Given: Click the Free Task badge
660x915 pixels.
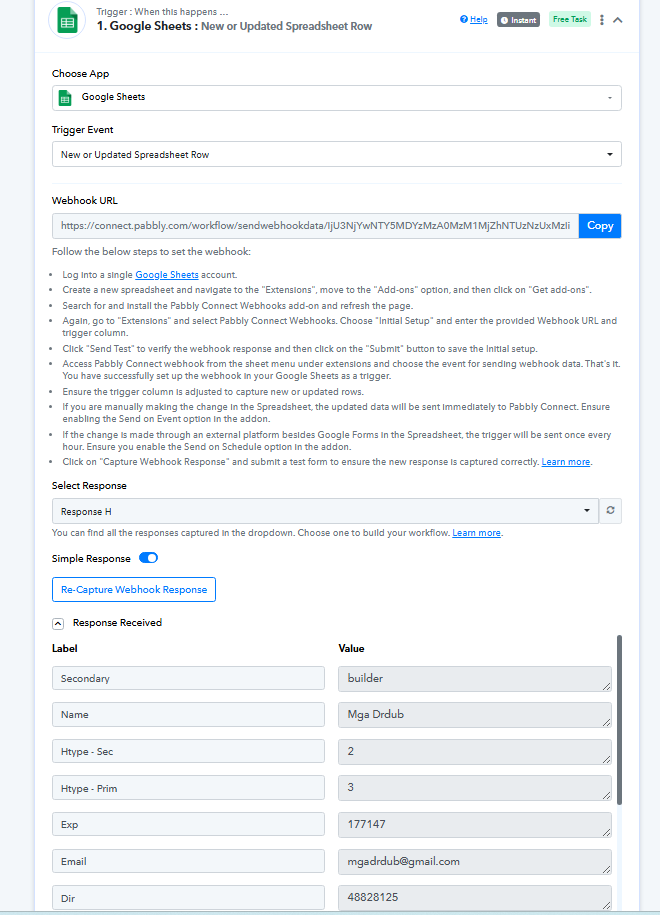Looking at the screenshot, I should point(570,19).
